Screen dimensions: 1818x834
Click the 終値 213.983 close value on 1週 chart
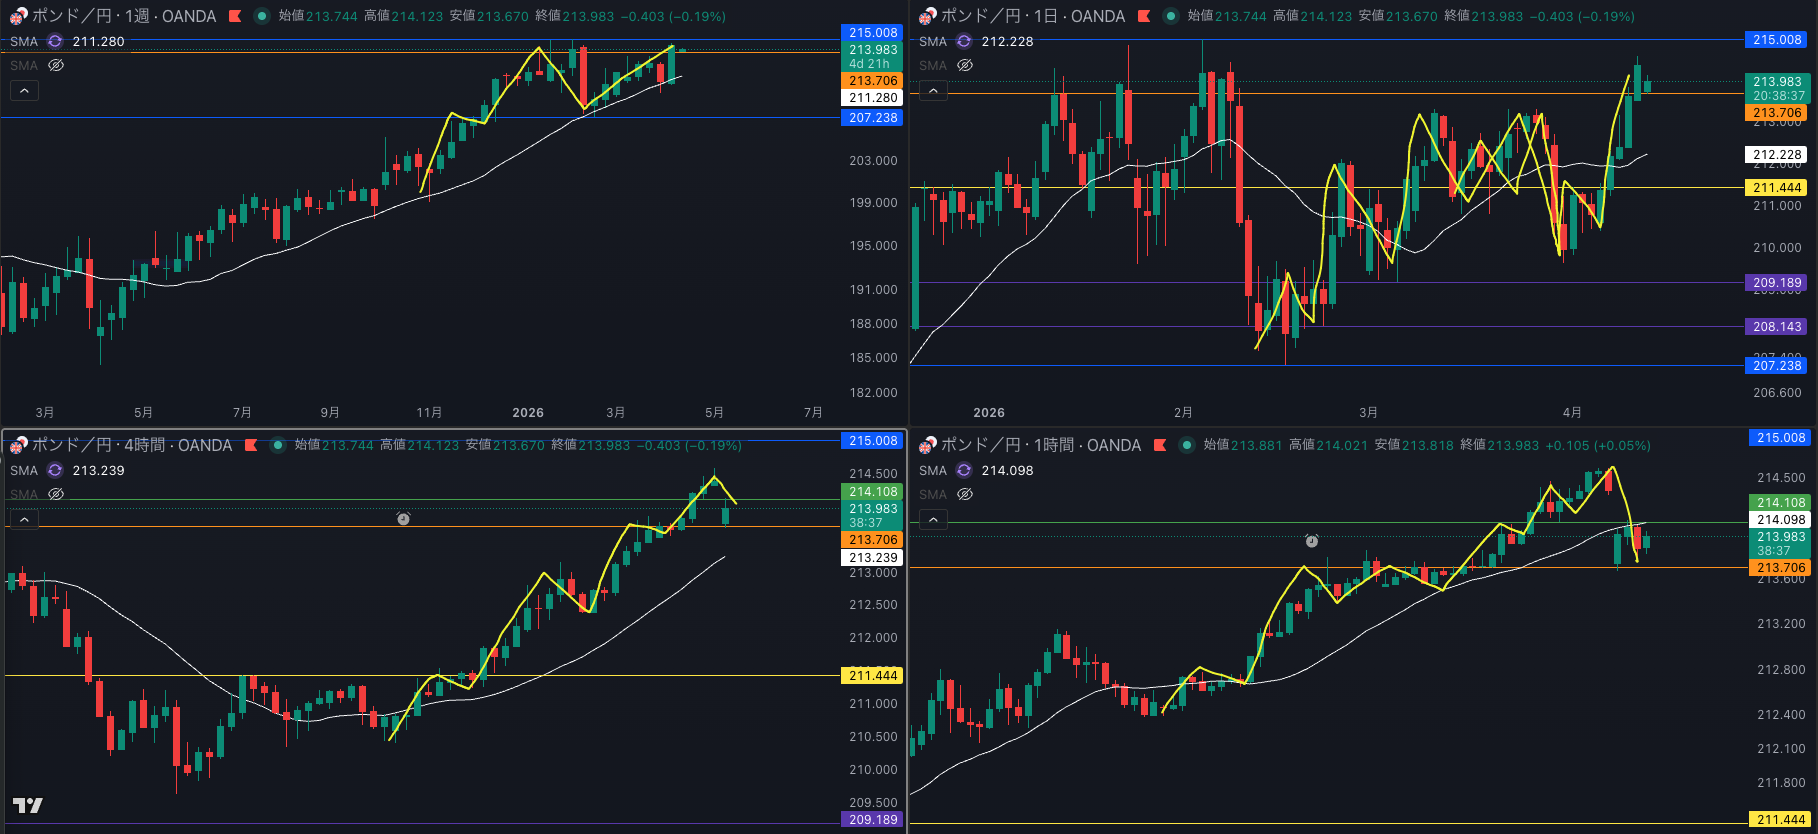[x=575, y=16]
